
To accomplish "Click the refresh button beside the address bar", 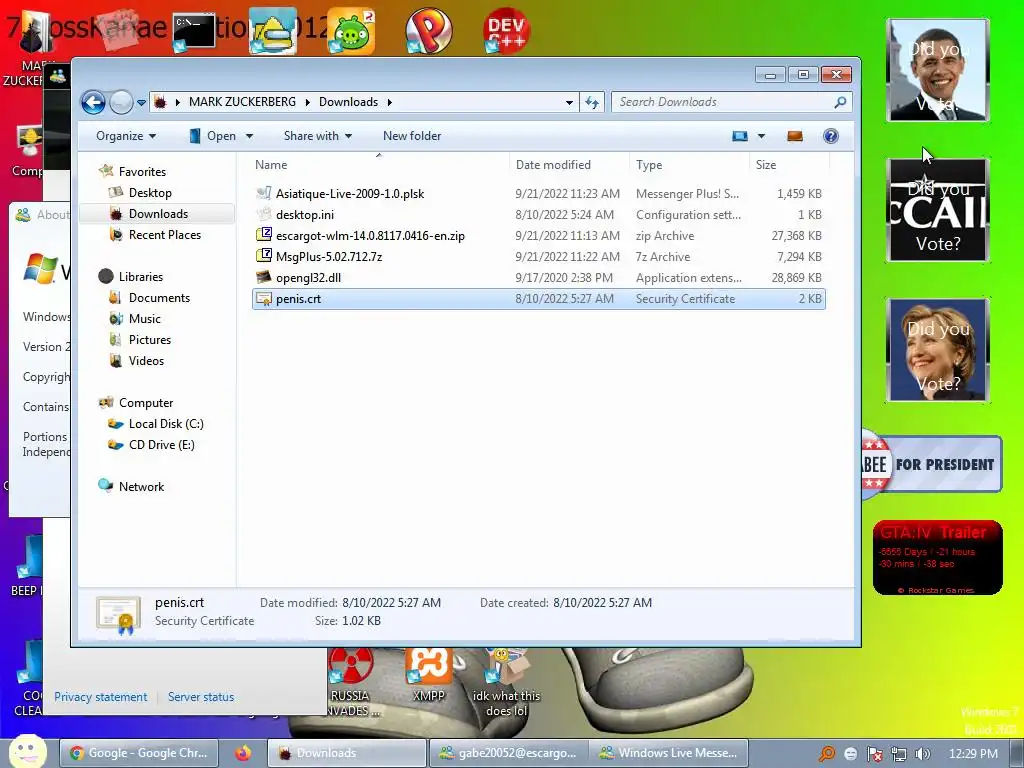I will tap(592, 102).
